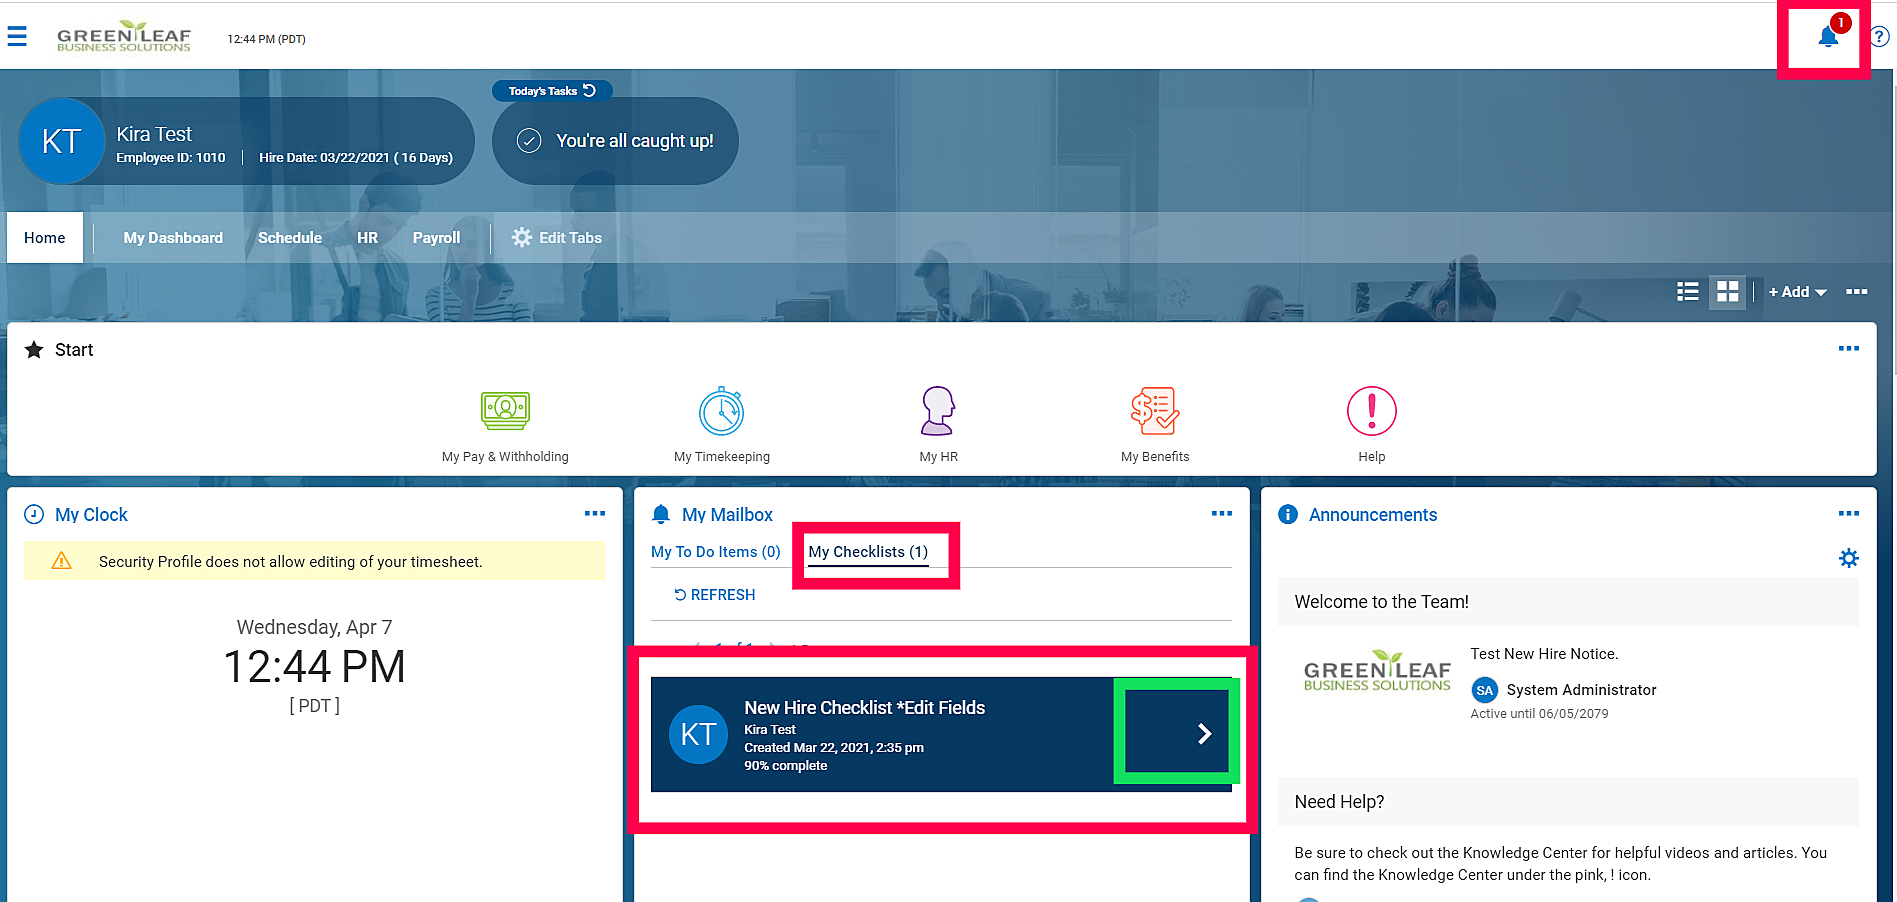Open the My Mailbox panel title
1897x902 pixels.
(x=728, y=515)
